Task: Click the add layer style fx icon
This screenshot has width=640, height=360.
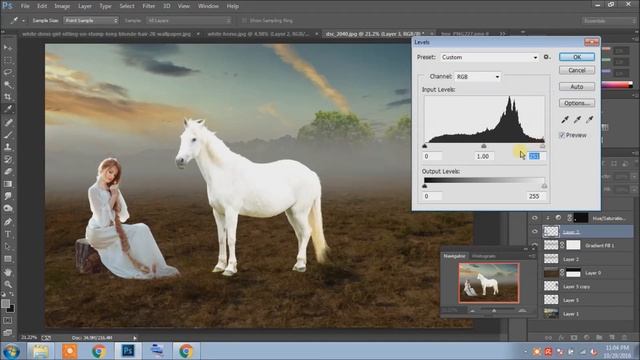Action: (x=561, y=338)
